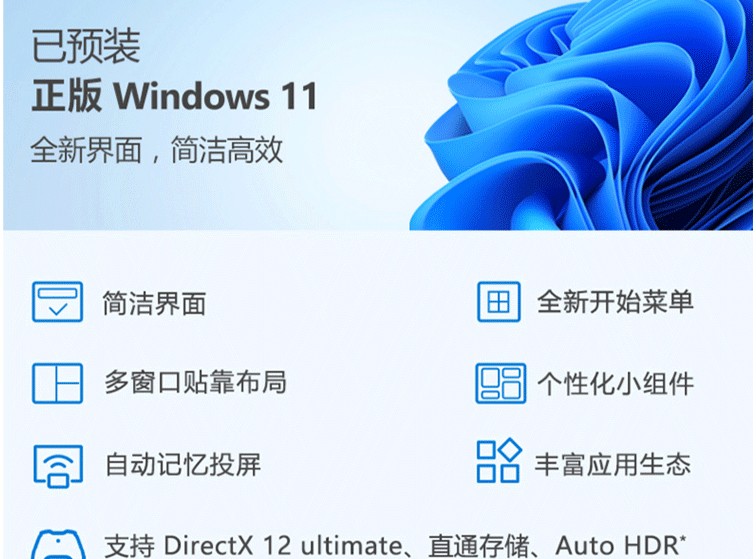Select the 简洁界面 text label
Viewport: 756px width, 559px height.
(x=154, y=303)
